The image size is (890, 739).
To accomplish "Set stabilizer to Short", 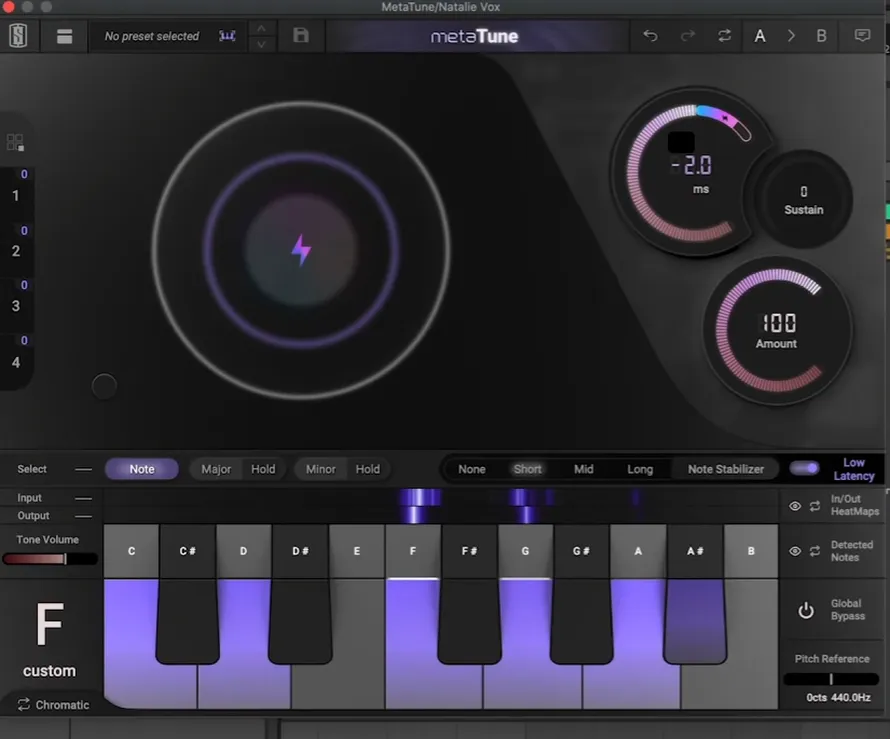I will (x=527, y=469).
